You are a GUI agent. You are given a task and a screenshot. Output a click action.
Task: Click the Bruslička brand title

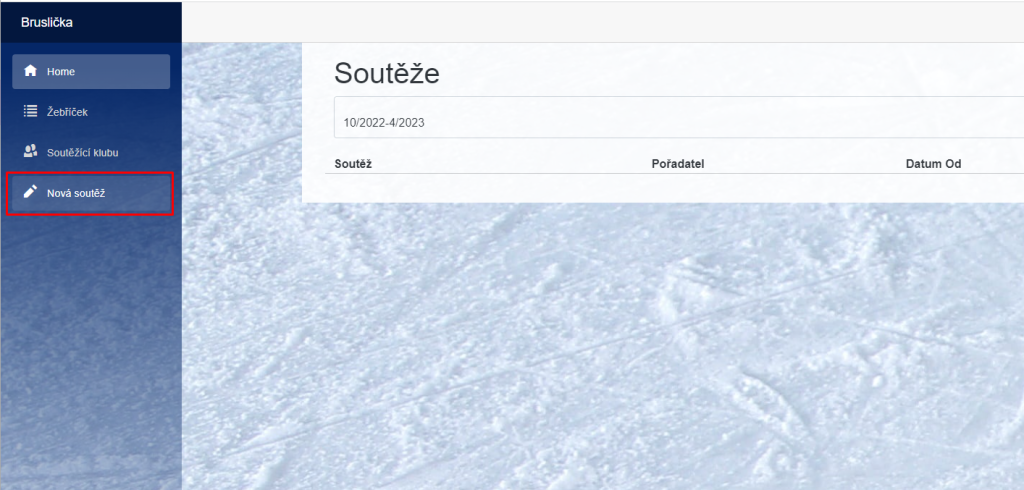click(47, 22)
